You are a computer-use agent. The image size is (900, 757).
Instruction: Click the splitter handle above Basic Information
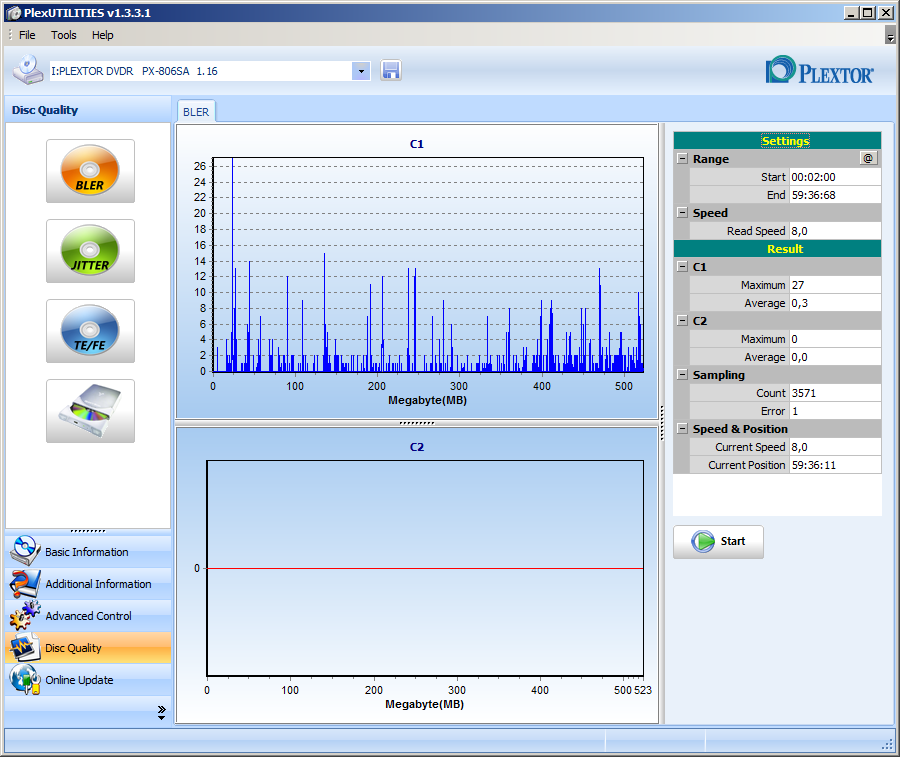[88, 531]
